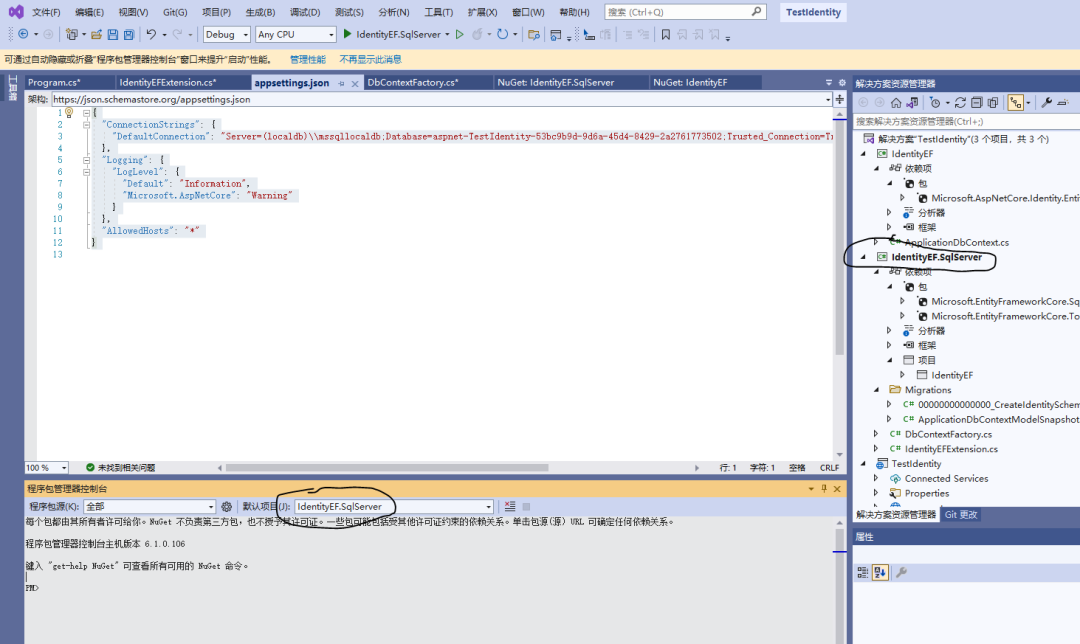Click the bookmark toggle icon in toolbar
The image size is (1080, 644).
click(665, 34)
